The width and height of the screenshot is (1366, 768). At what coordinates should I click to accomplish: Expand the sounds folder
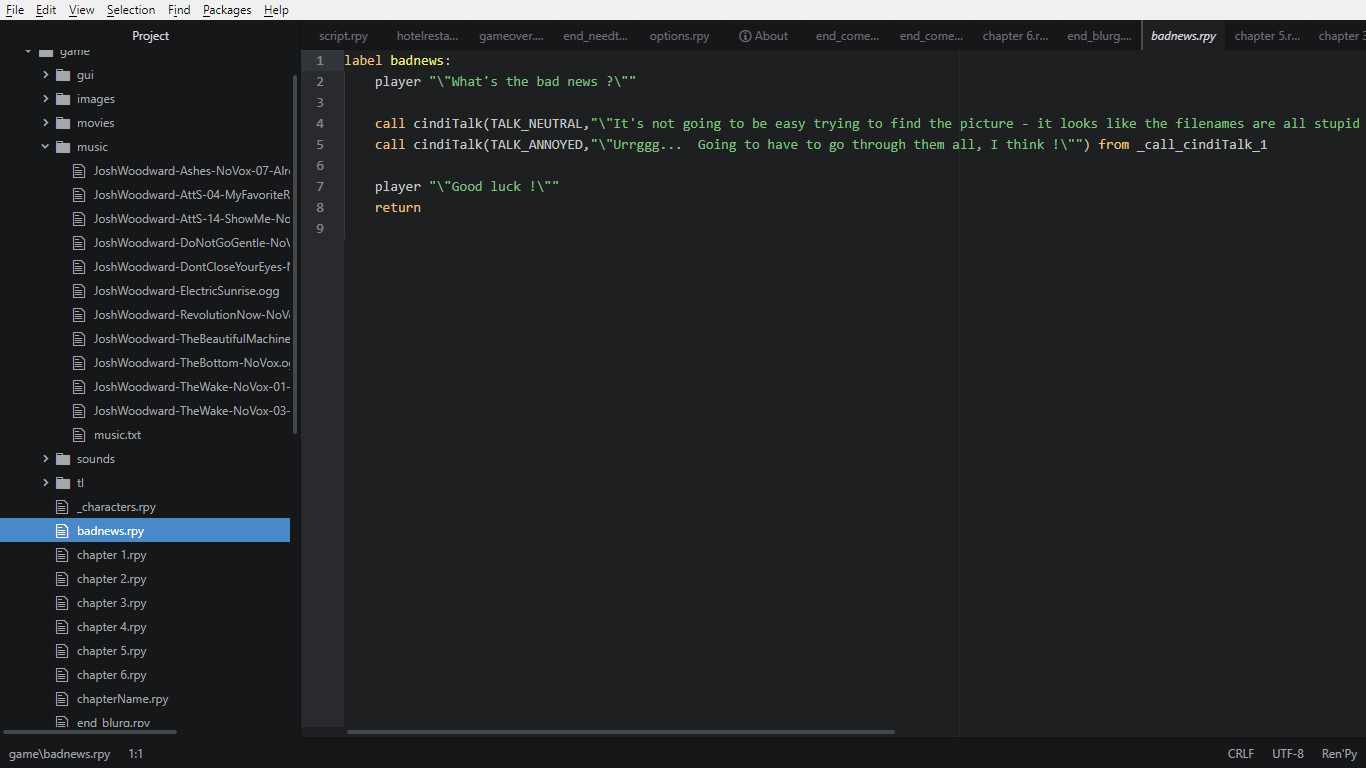(x=44, y=458)
